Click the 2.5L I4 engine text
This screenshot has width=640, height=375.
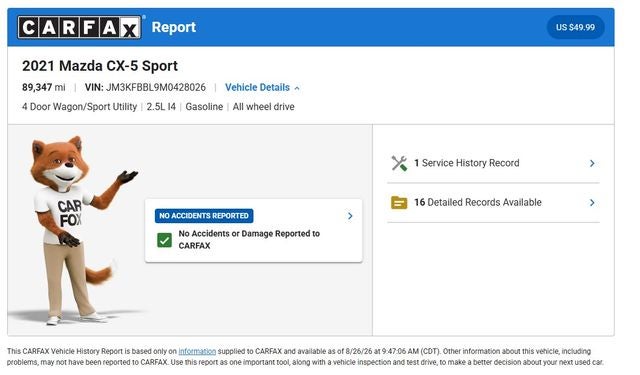pos(161,107)
